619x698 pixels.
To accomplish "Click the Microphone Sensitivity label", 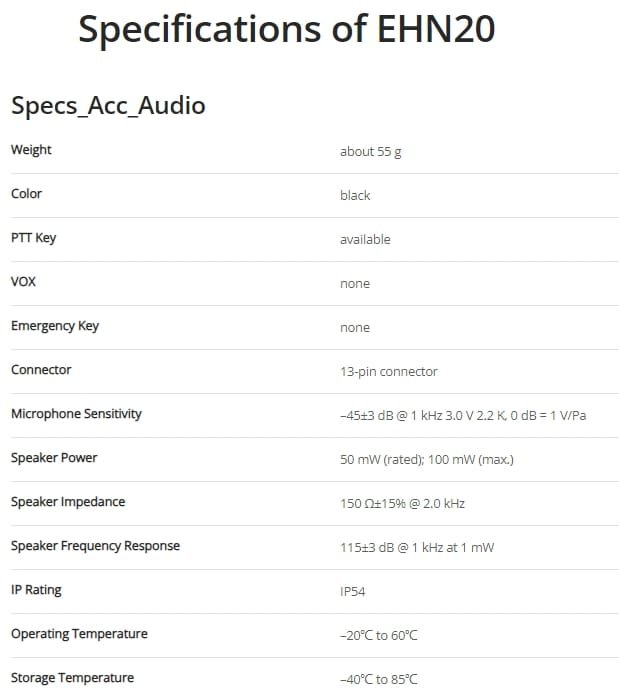I will point(76,414).
